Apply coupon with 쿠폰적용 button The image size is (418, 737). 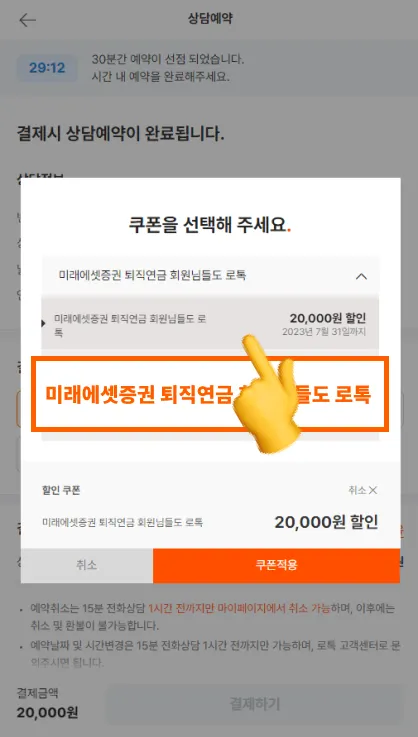click(x=276, y=565)
